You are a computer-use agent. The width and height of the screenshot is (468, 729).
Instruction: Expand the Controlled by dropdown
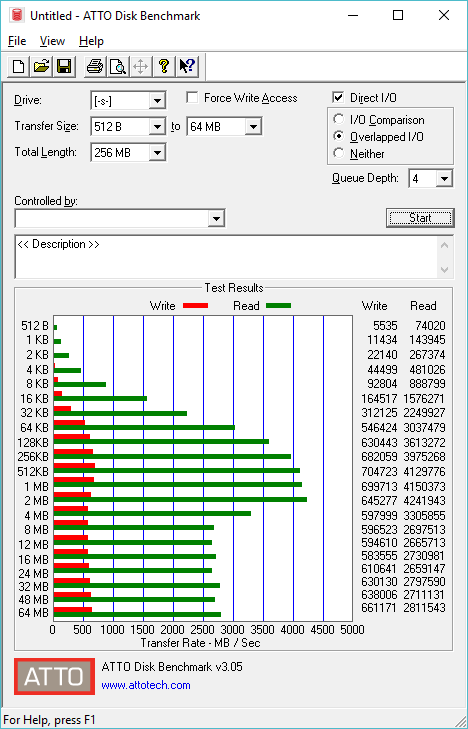tap(216, 219)
